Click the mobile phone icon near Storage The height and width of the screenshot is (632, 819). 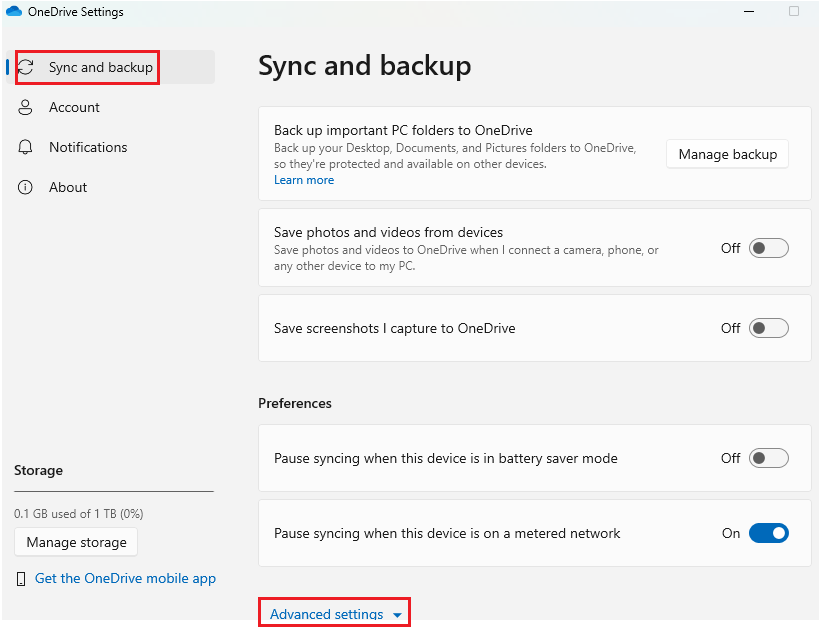coord(22,579)
